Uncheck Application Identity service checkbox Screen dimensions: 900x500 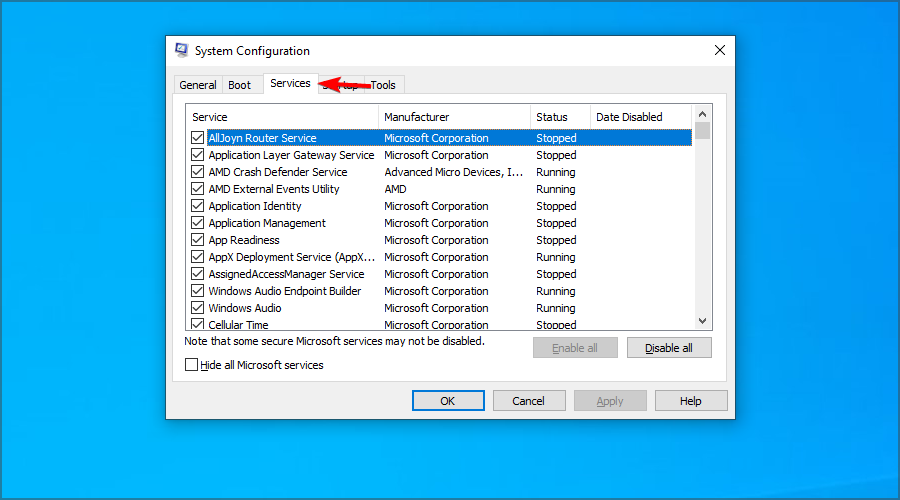tap(197, 206)
